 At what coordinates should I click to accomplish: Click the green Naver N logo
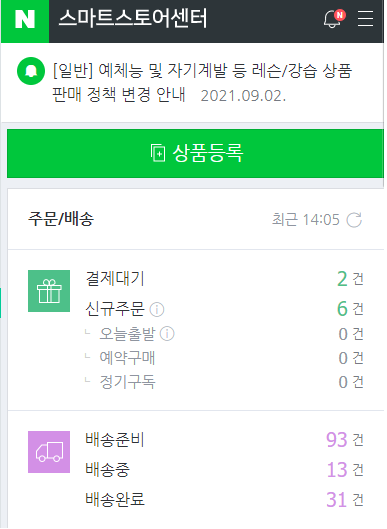point(25,21)
